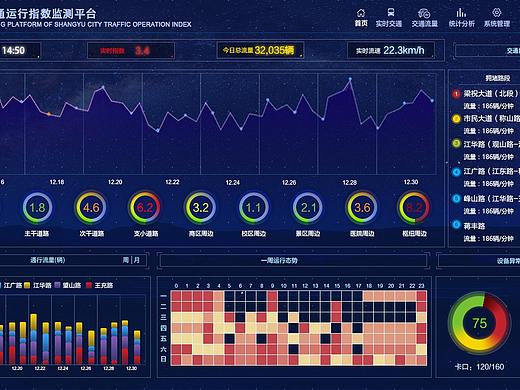The image size is (520, 390).
Task: Click the 一周运行态势 panel header
Action: point(279,260)
